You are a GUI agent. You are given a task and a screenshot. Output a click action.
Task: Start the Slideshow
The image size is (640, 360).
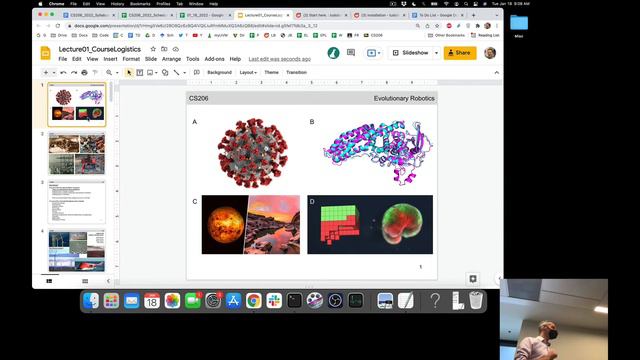point(411,53)
